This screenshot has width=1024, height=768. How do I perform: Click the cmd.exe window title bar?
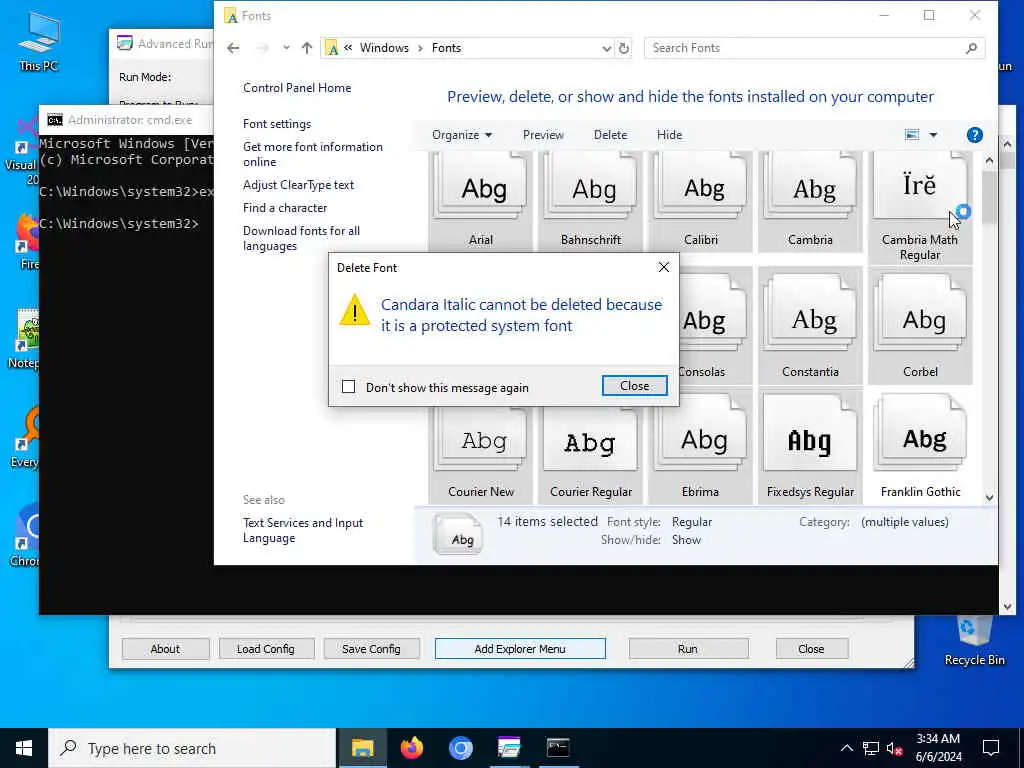pyautogui.click(x=126, y=120)
